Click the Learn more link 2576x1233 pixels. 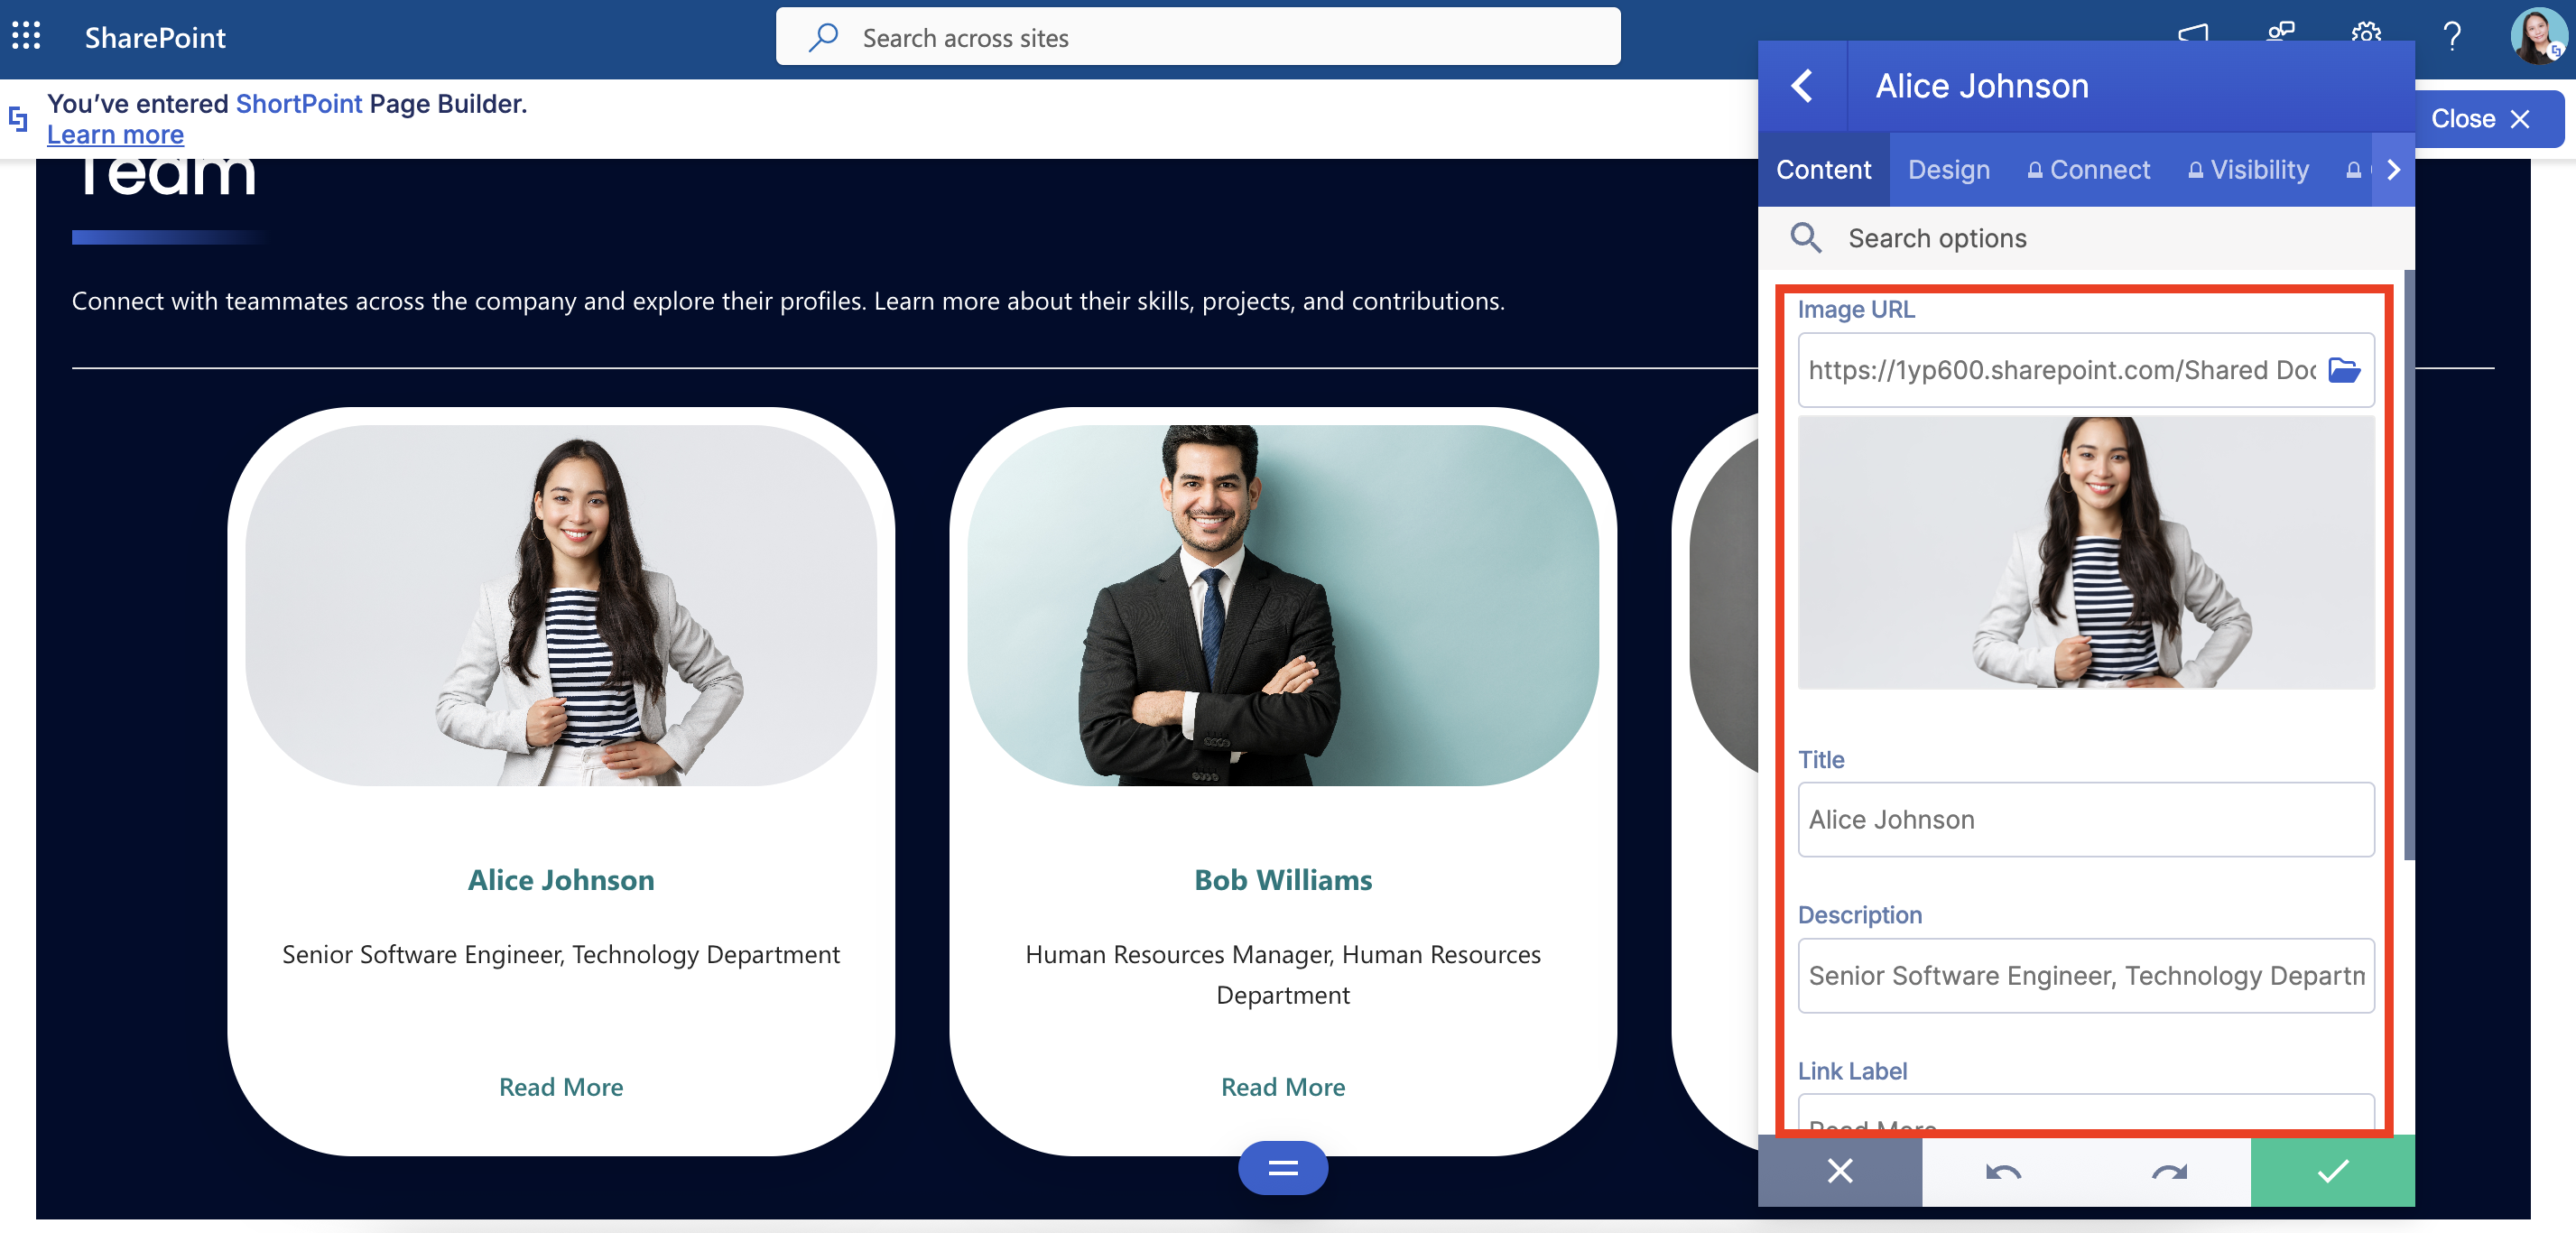pos(115,135)
